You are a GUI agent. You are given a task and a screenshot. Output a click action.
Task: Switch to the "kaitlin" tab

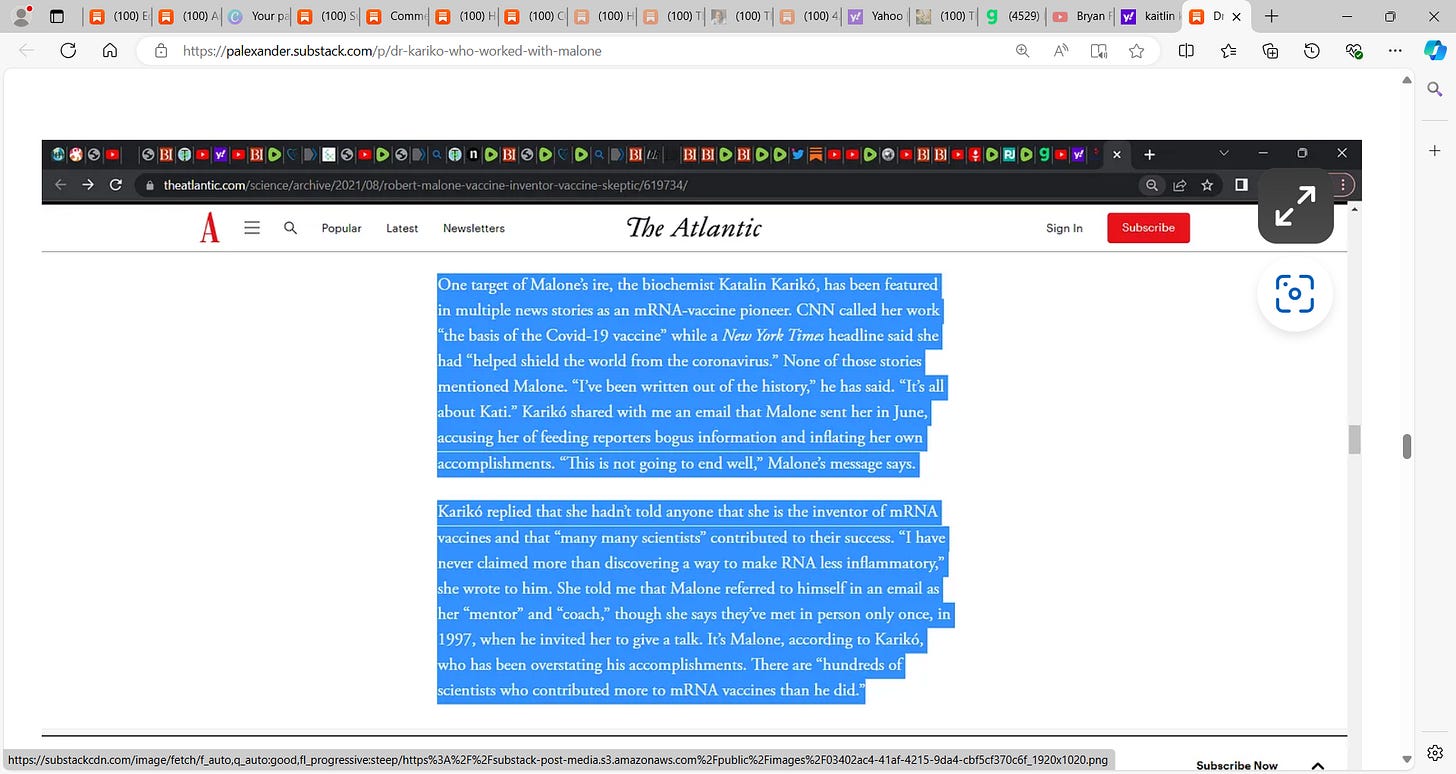pyautogui.click(x=1148, y=16)
